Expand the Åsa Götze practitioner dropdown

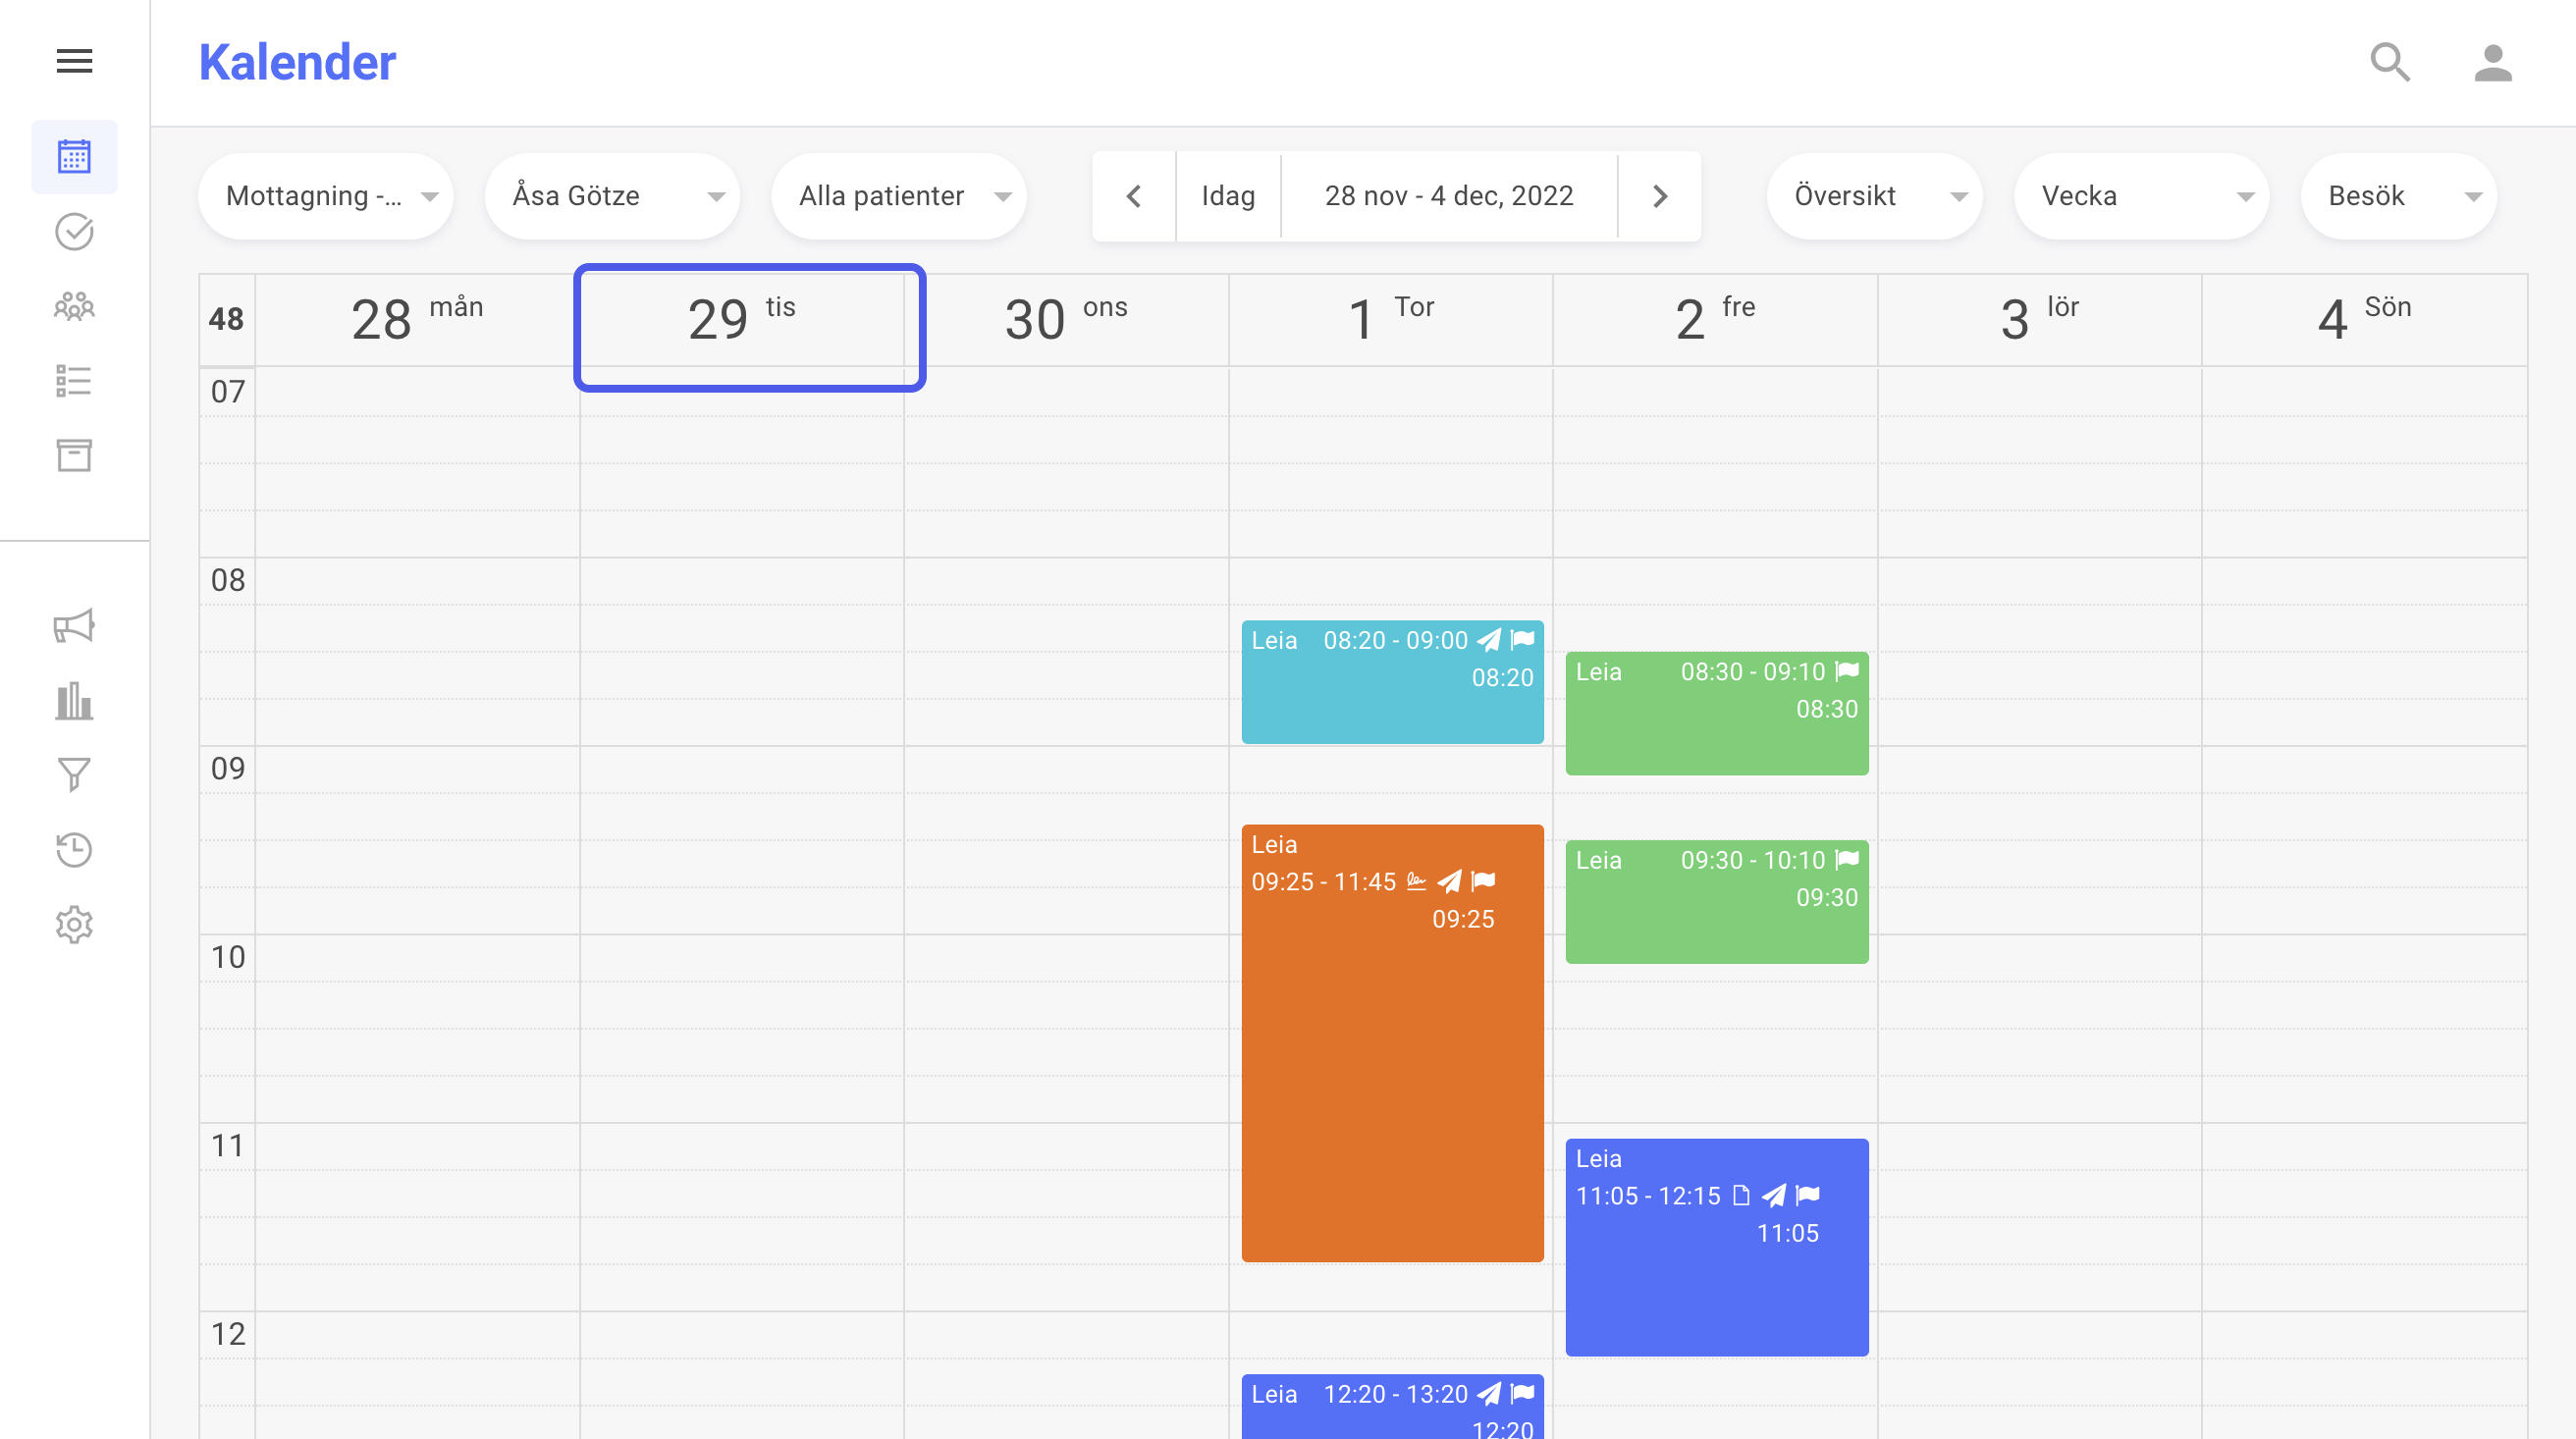tap(612, 196)
